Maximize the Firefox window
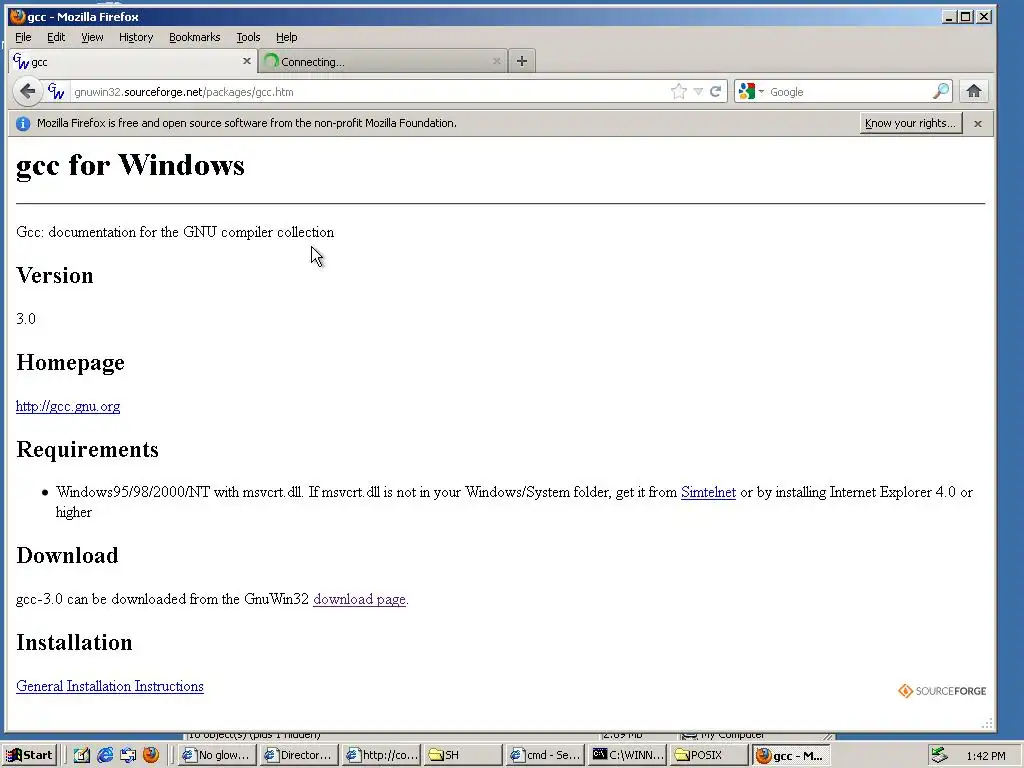 [966, 16]
